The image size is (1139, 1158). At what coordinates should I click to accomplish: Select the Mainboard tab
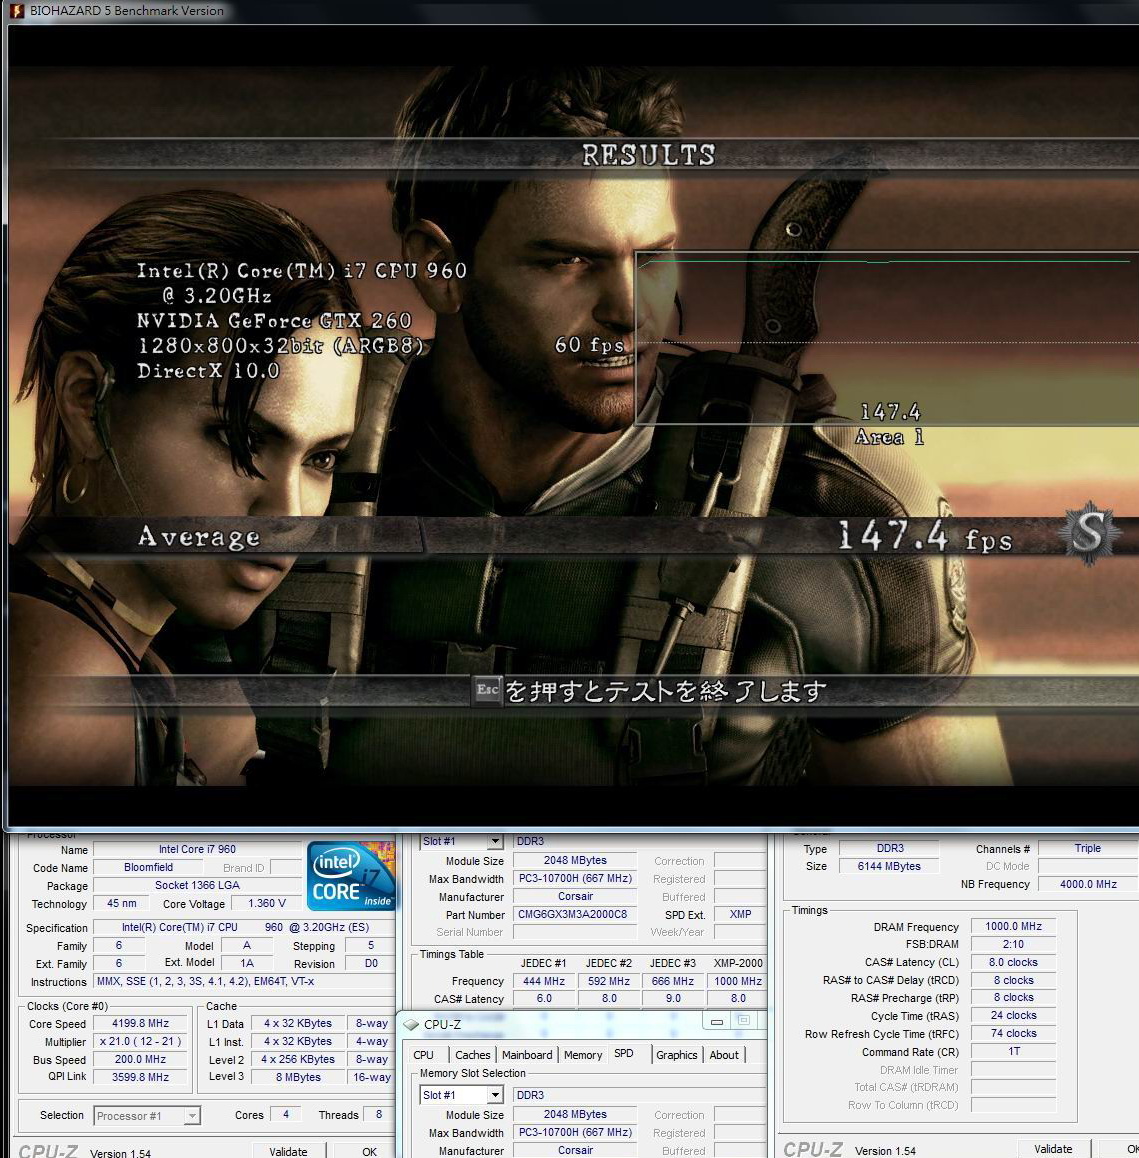527,1055
